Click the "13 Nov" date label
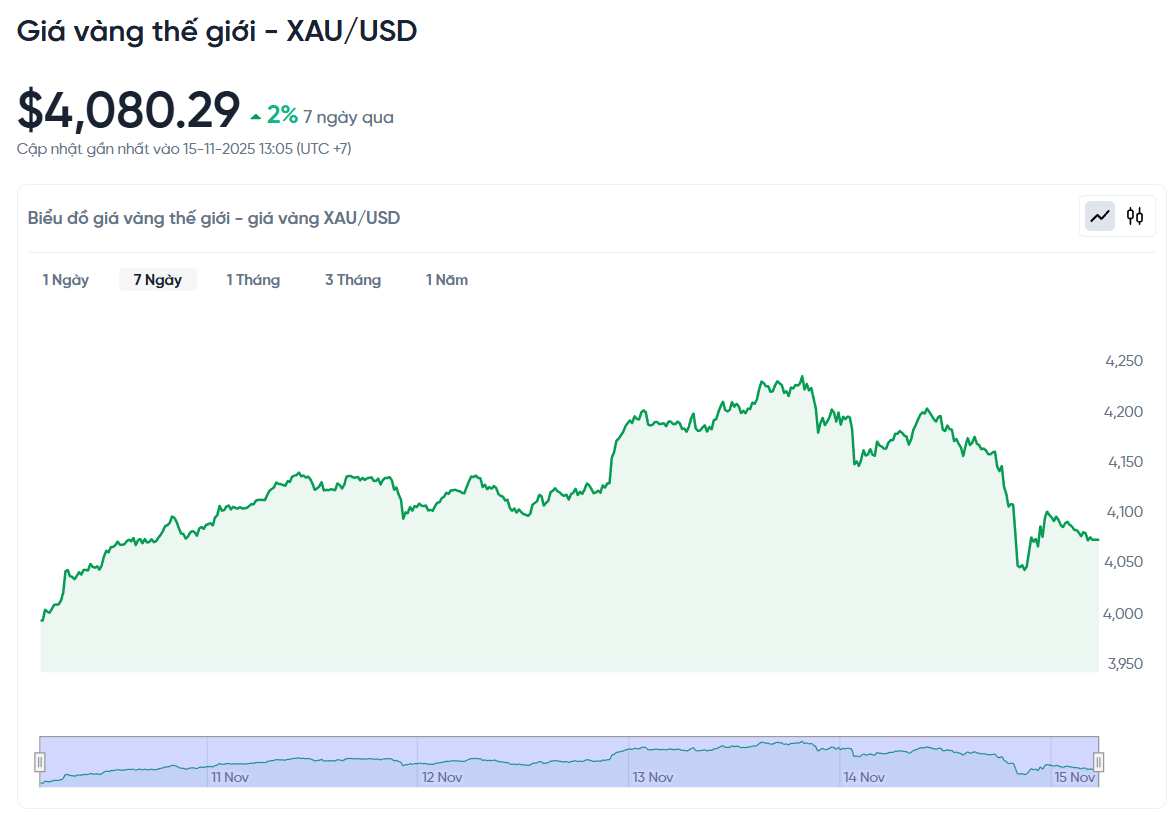The image size is (1173, 813). click(x=653, y=776)
